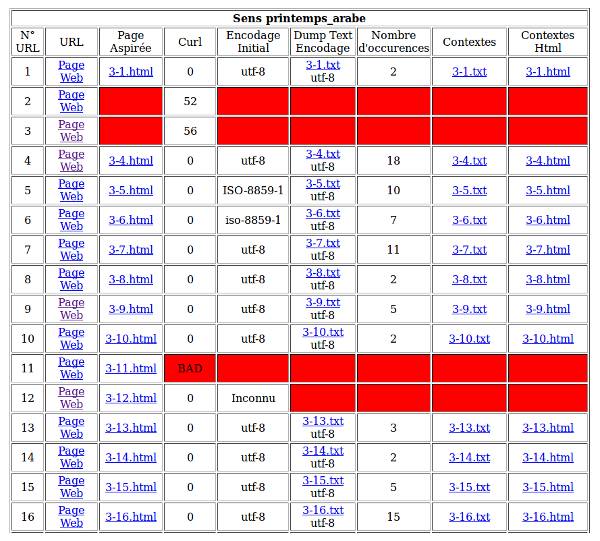The height and width of the screenshot is (541, 600).
Task: Select the red 'BAD' curl cell
Action: (190, 368)
